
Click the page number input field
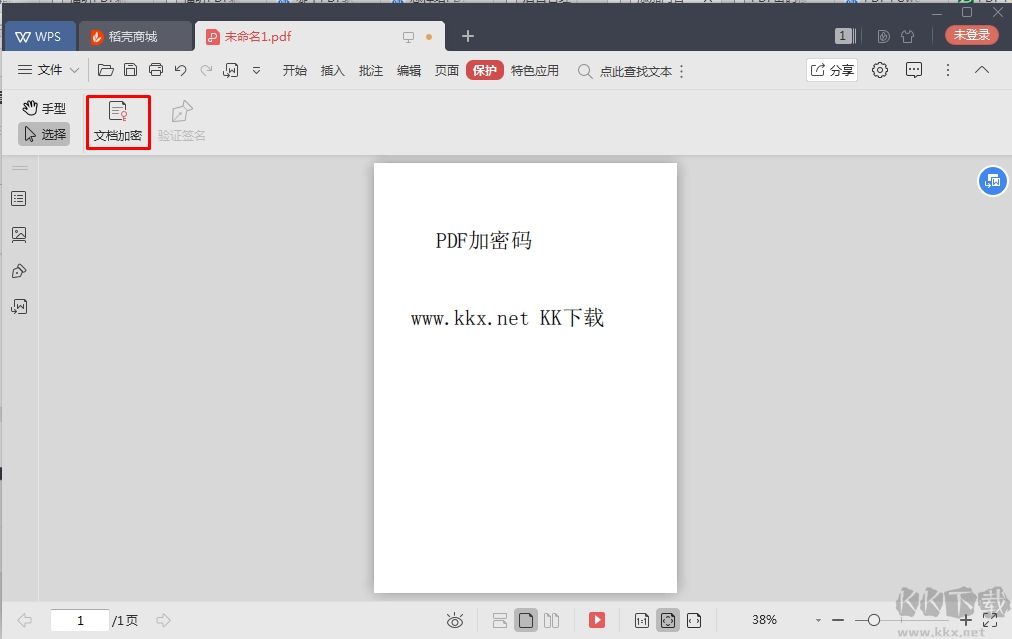pyautogui.click(x=80, y=621)
